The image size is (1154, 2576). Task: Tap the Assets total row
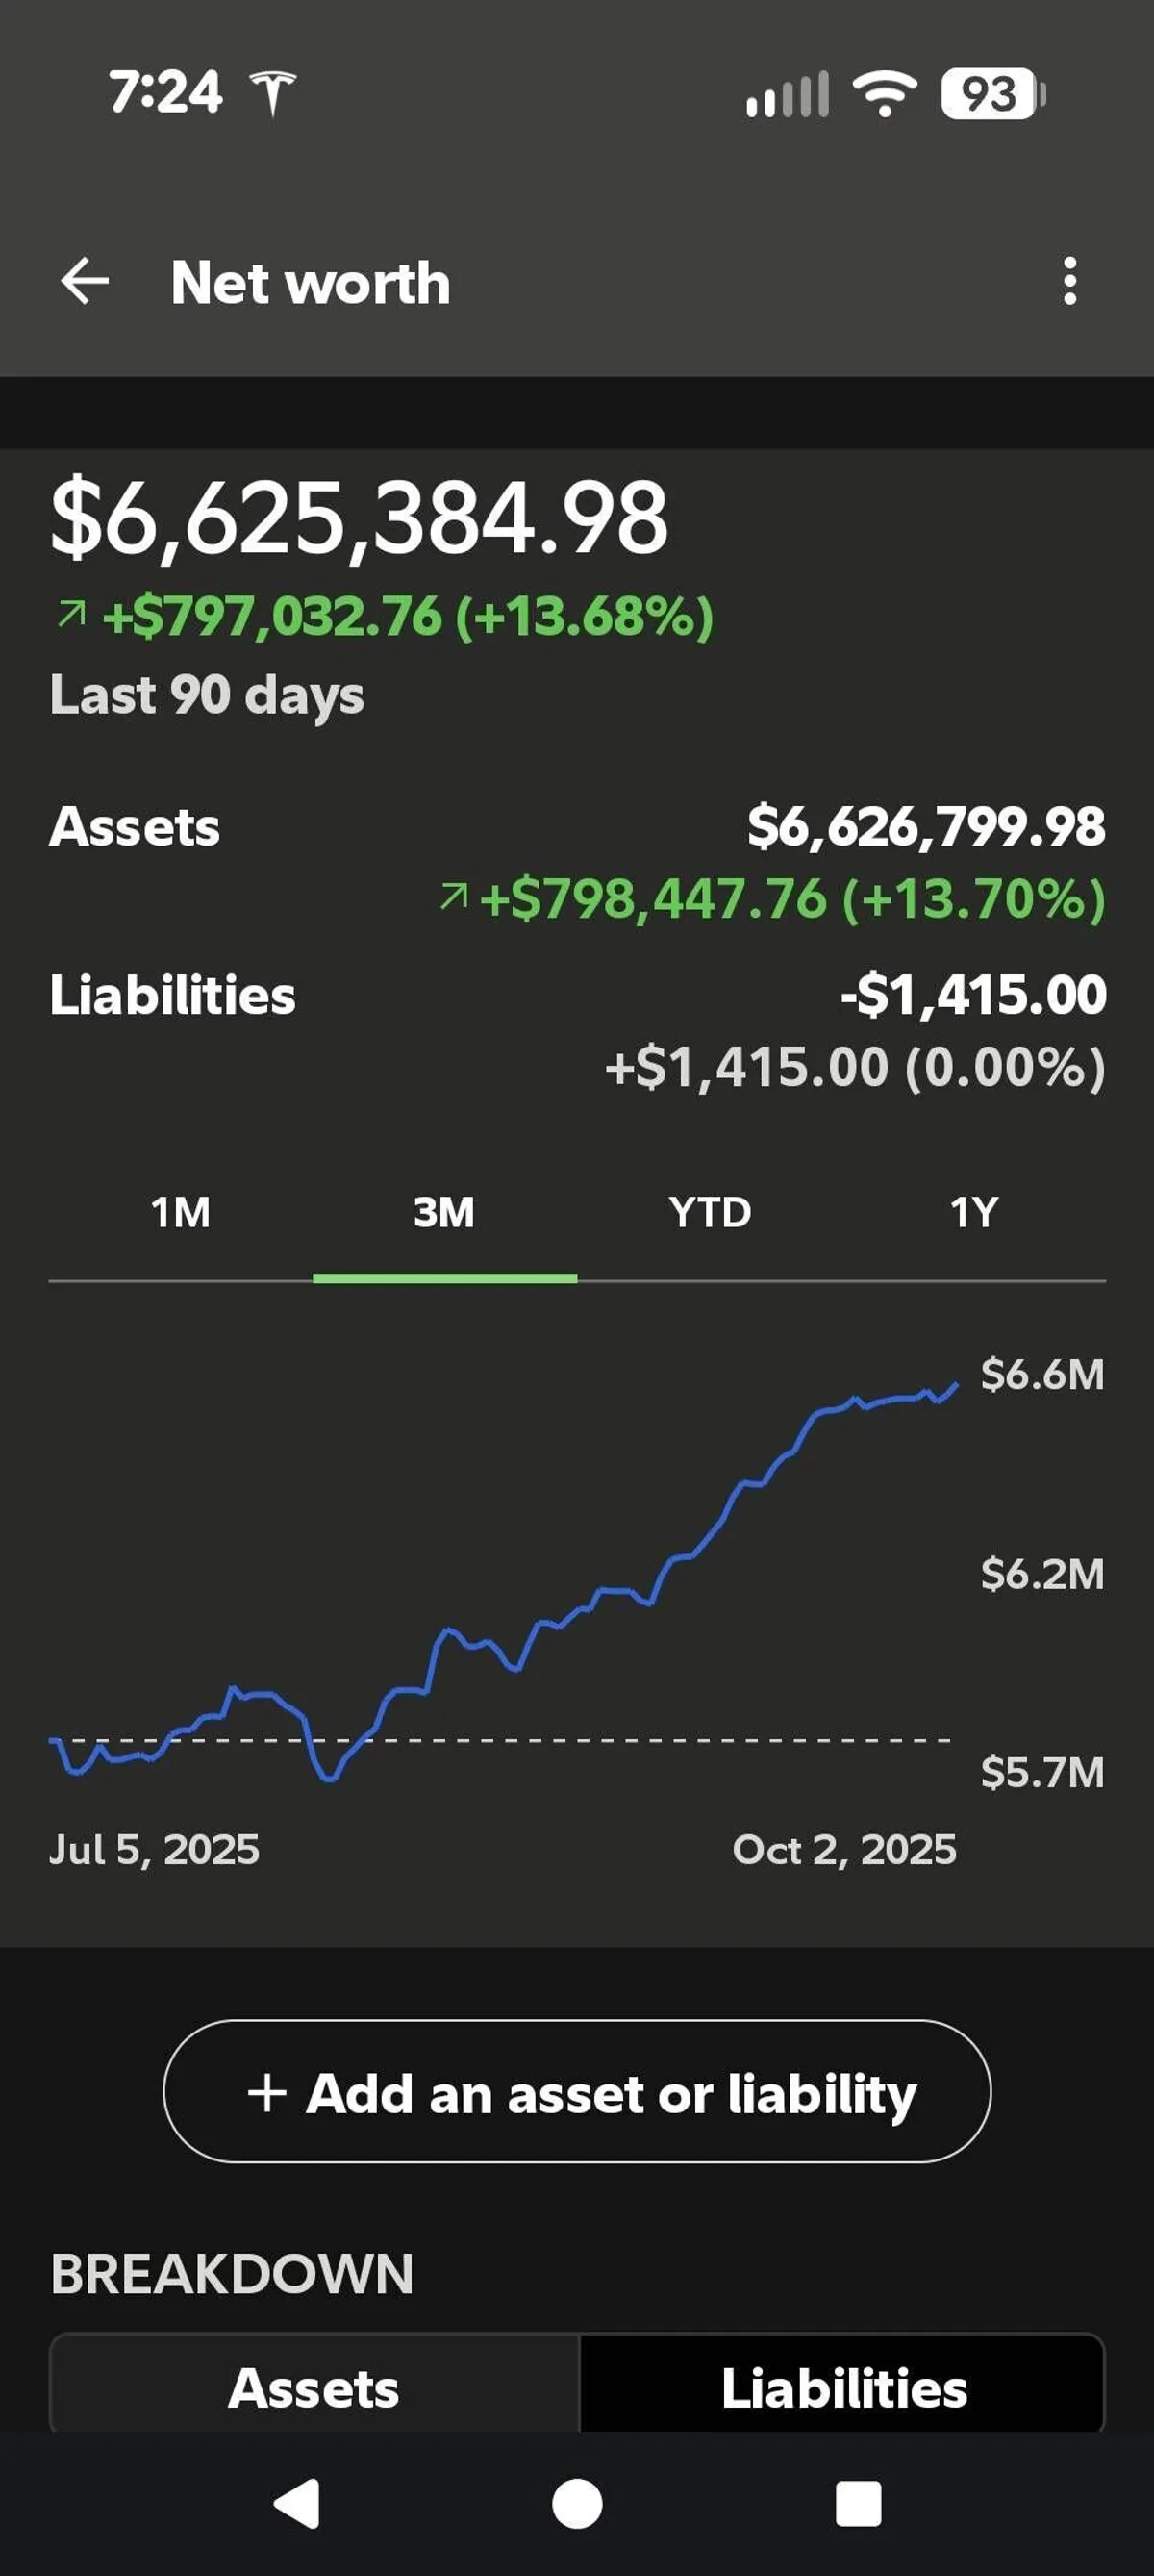point(577,828)
